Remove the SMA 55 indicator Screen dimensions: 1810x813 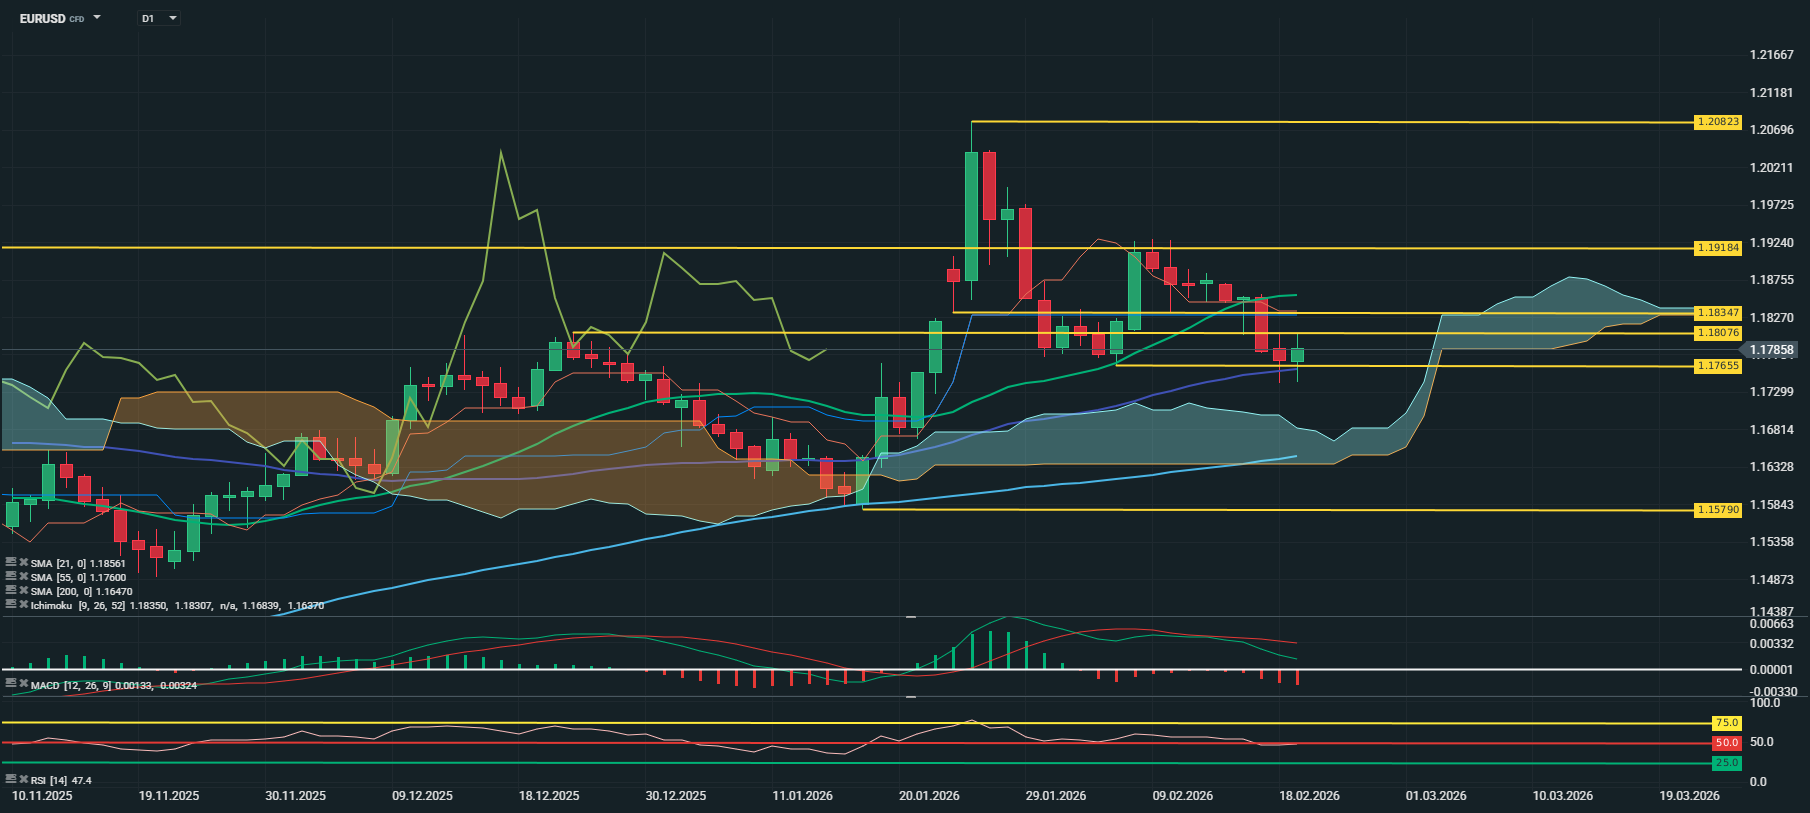[x=23, y=577]
